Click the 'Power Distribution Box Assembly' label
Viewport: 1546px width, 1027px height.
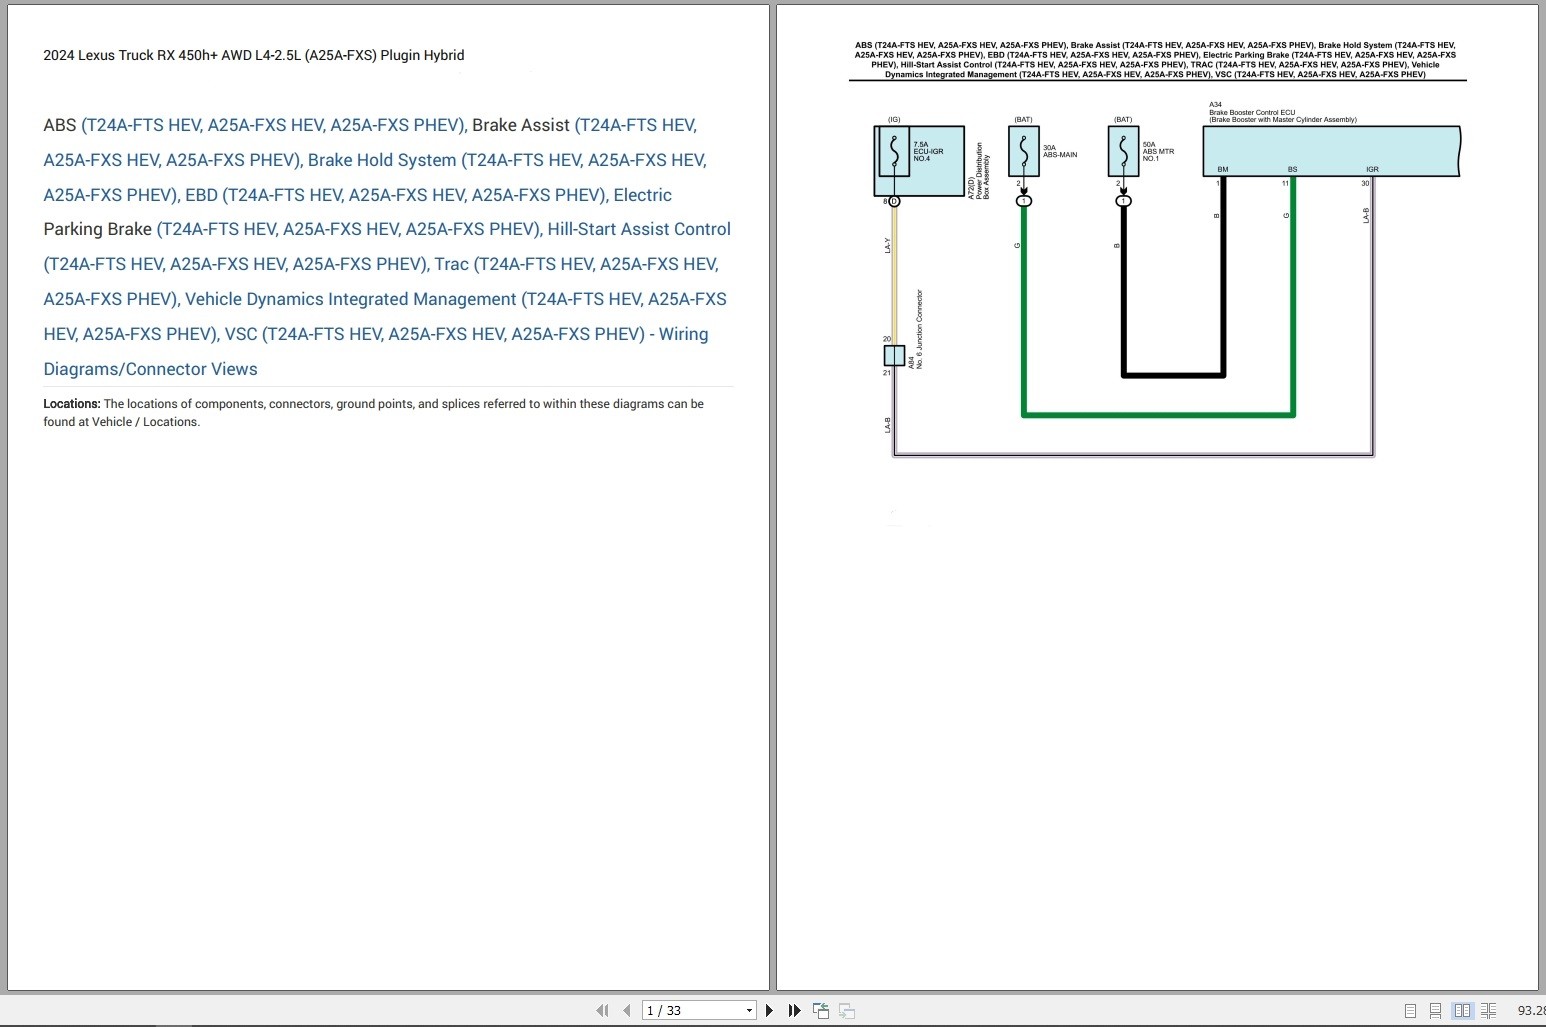983,171
